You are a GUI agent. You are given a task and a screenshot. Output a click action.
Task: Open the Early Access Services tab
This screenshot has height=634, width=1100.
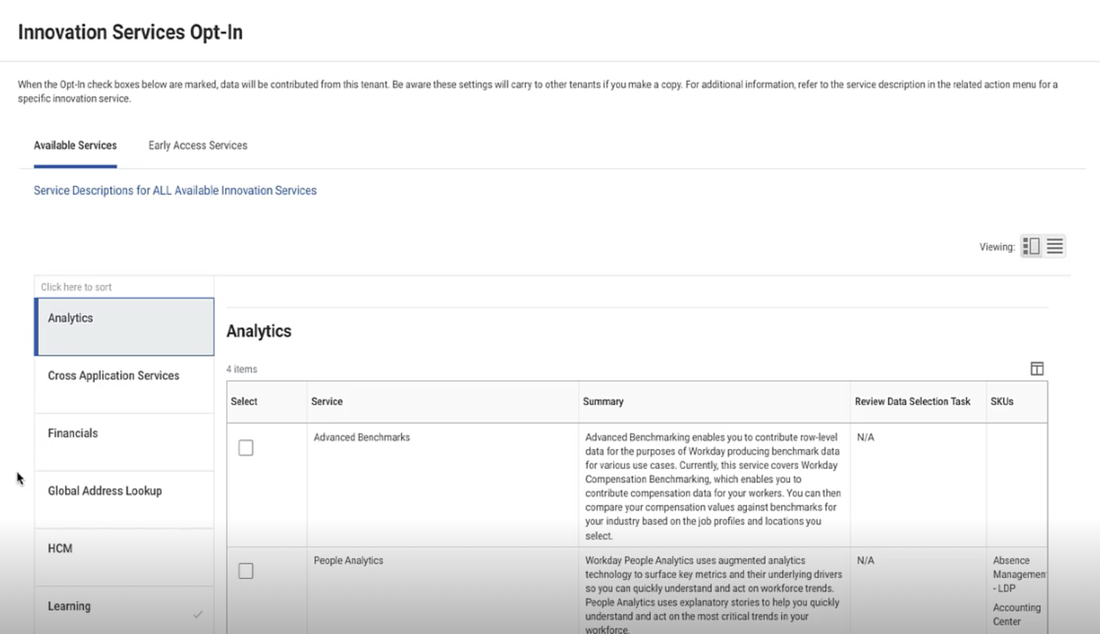[x=198, y=145]
